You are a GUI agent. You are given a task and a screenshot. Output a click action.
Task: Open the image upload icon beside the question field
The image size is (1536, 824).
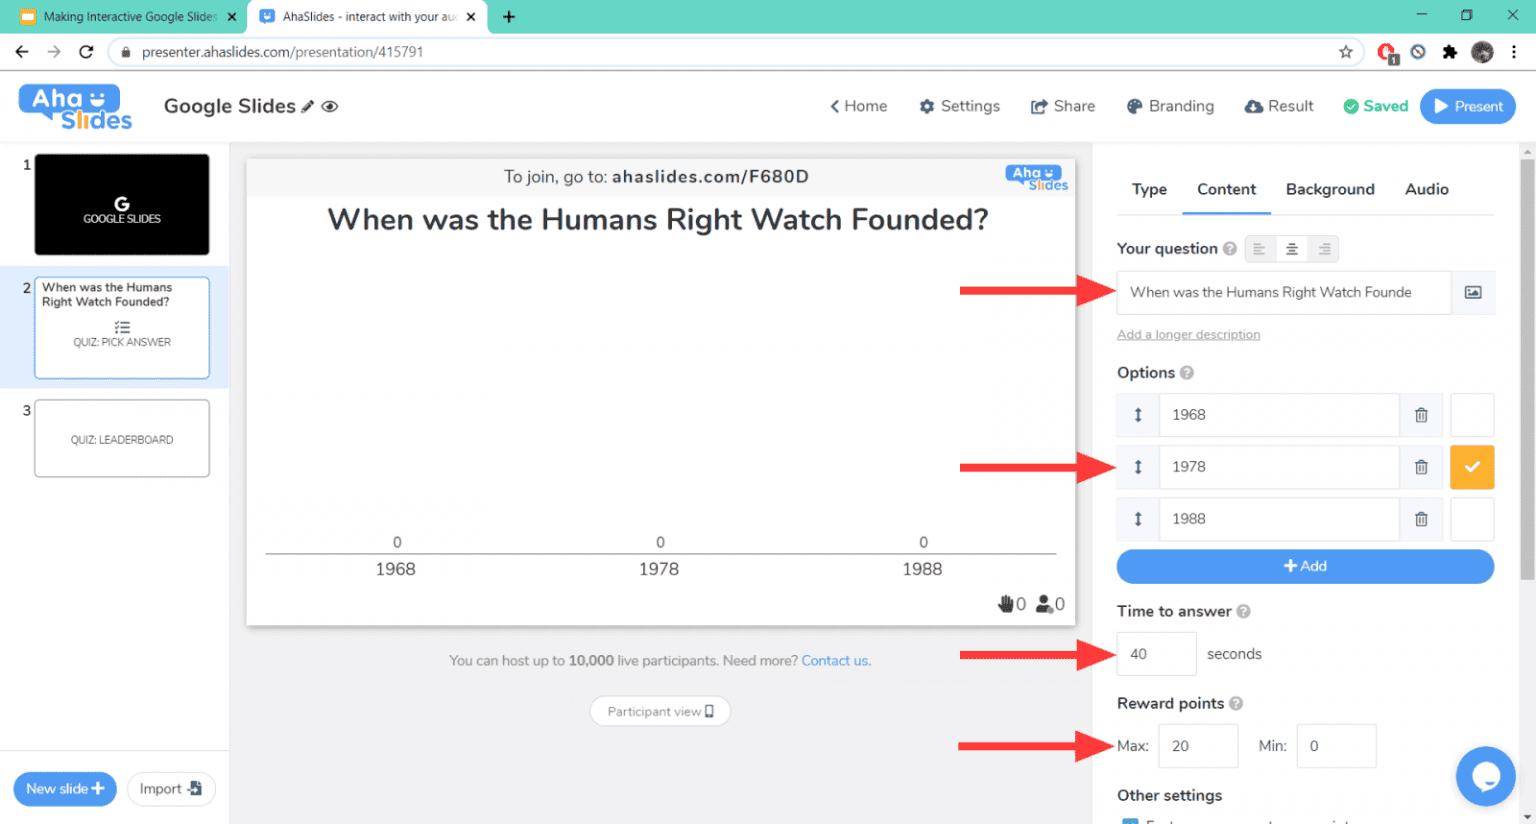1472,292
